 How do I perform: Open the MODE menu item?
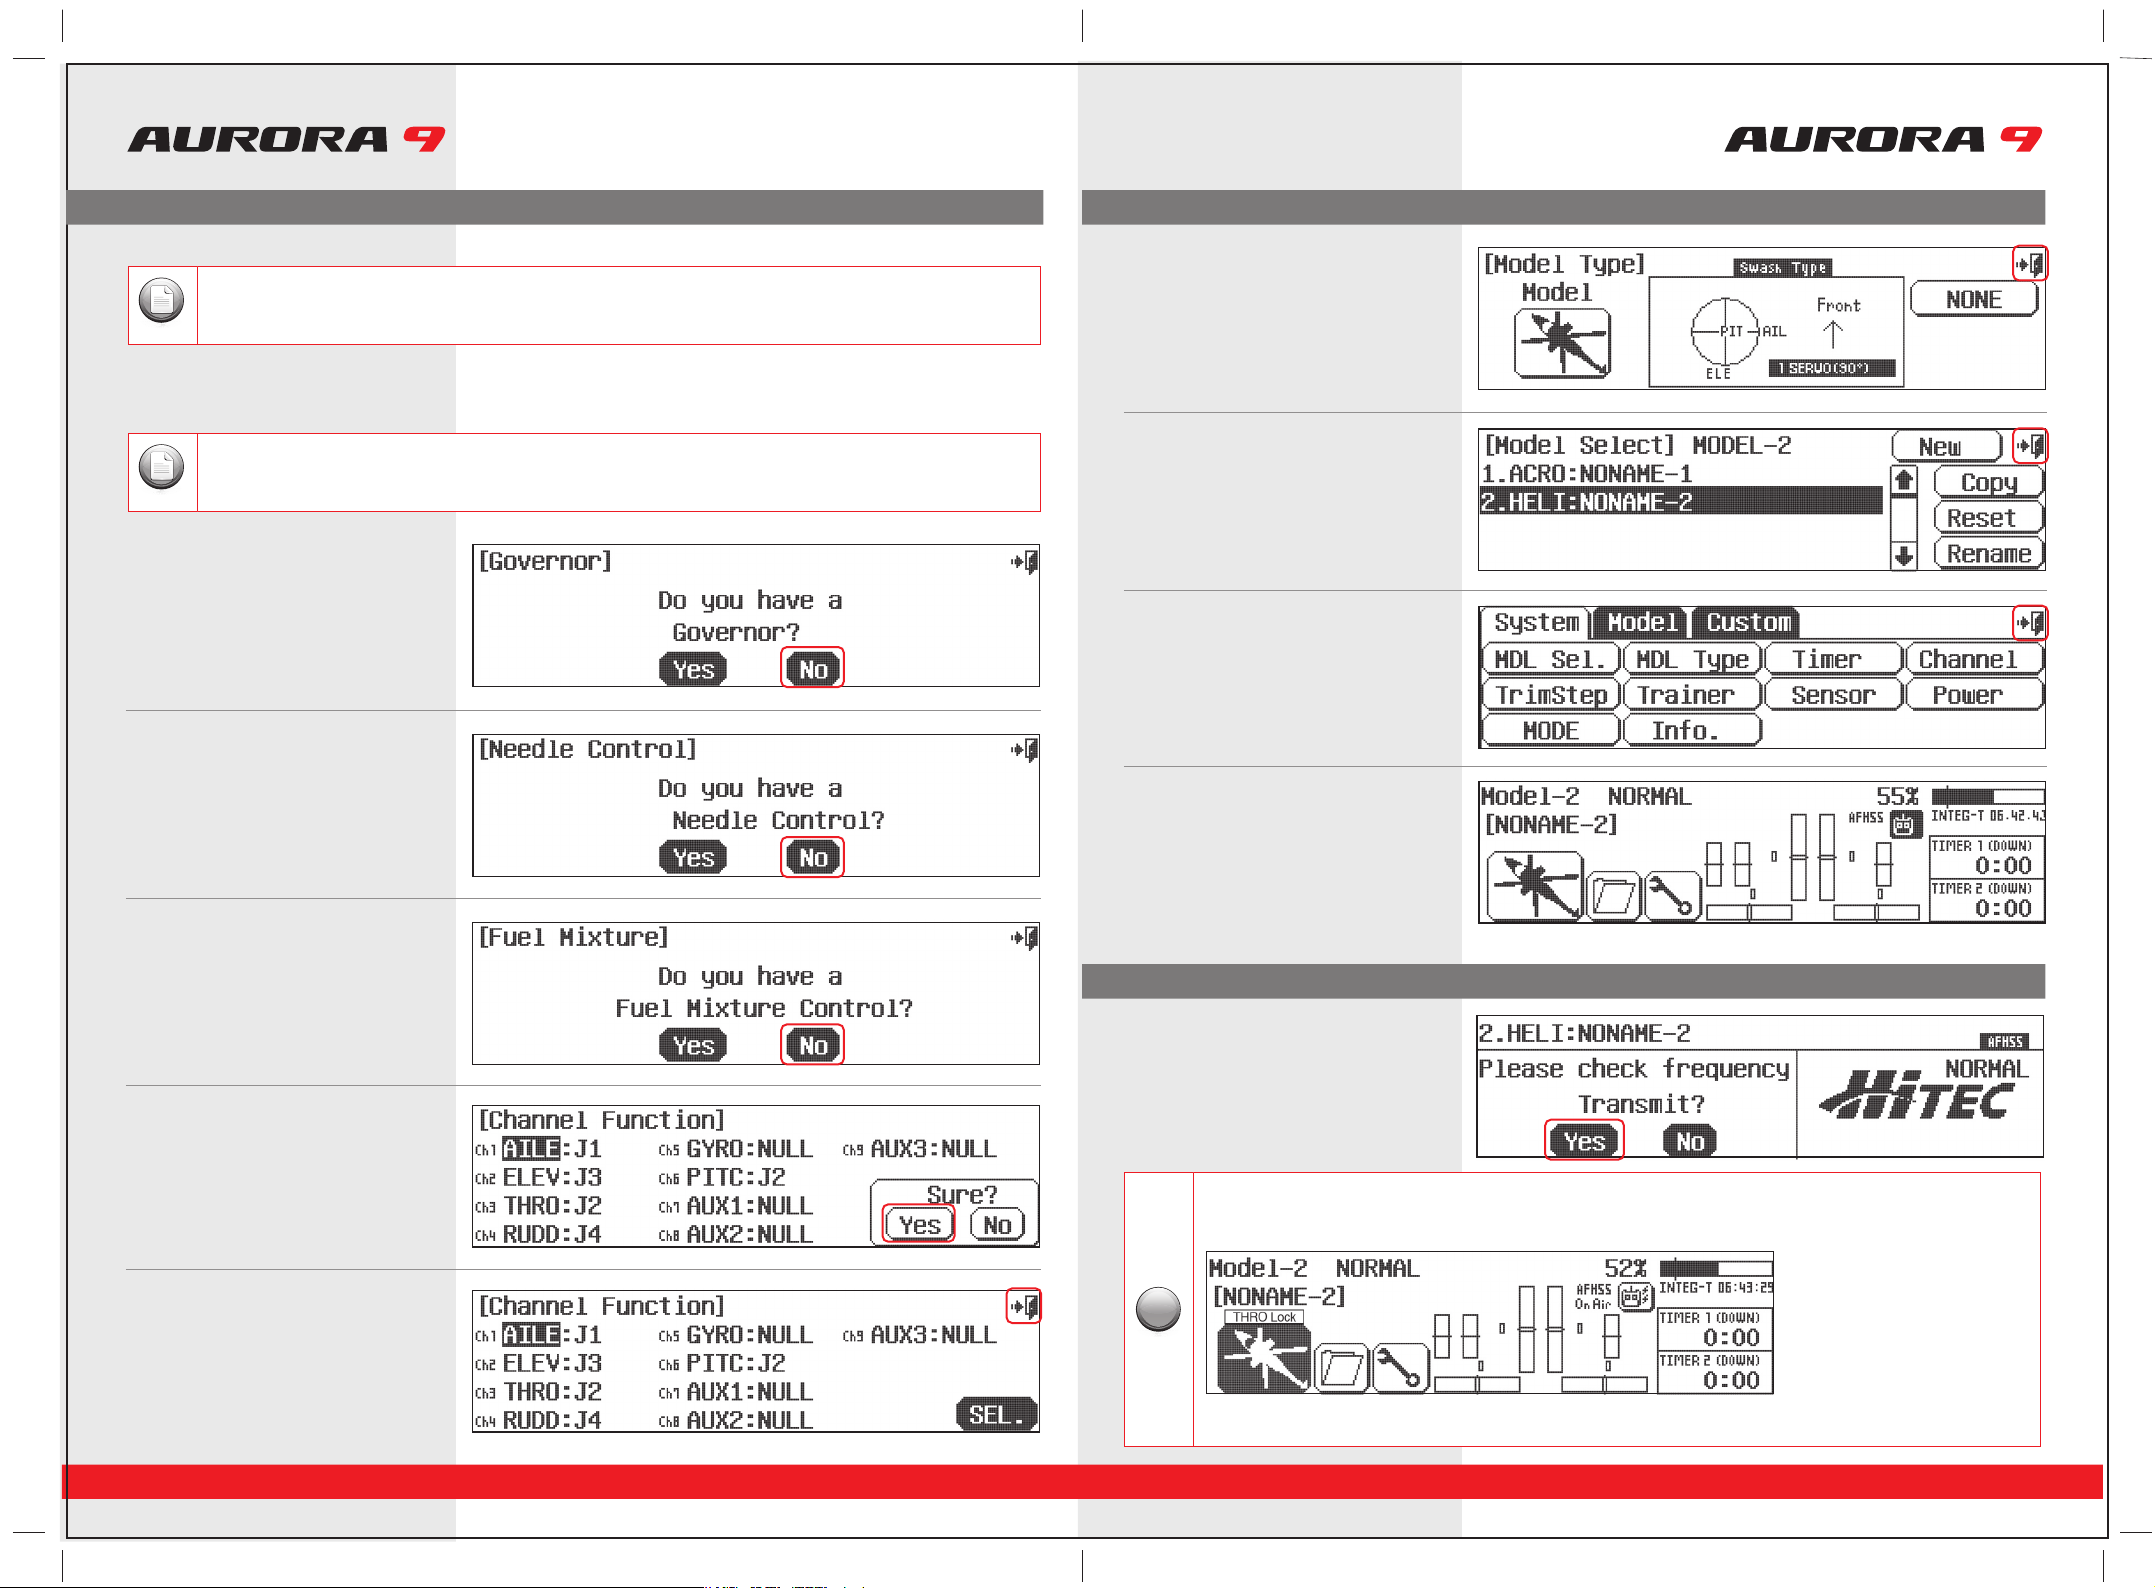[x=1550, y=730]
